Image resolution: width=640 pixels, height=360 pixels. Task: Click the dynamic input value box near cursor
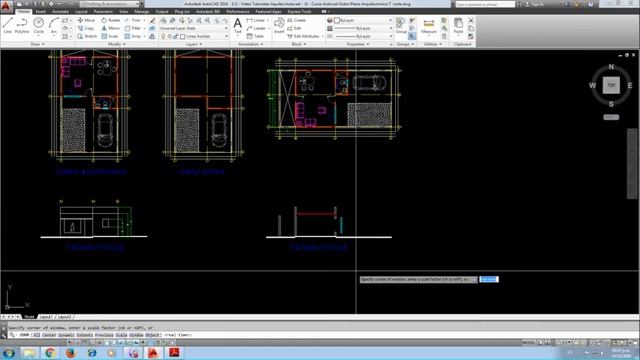coord(489,280)
